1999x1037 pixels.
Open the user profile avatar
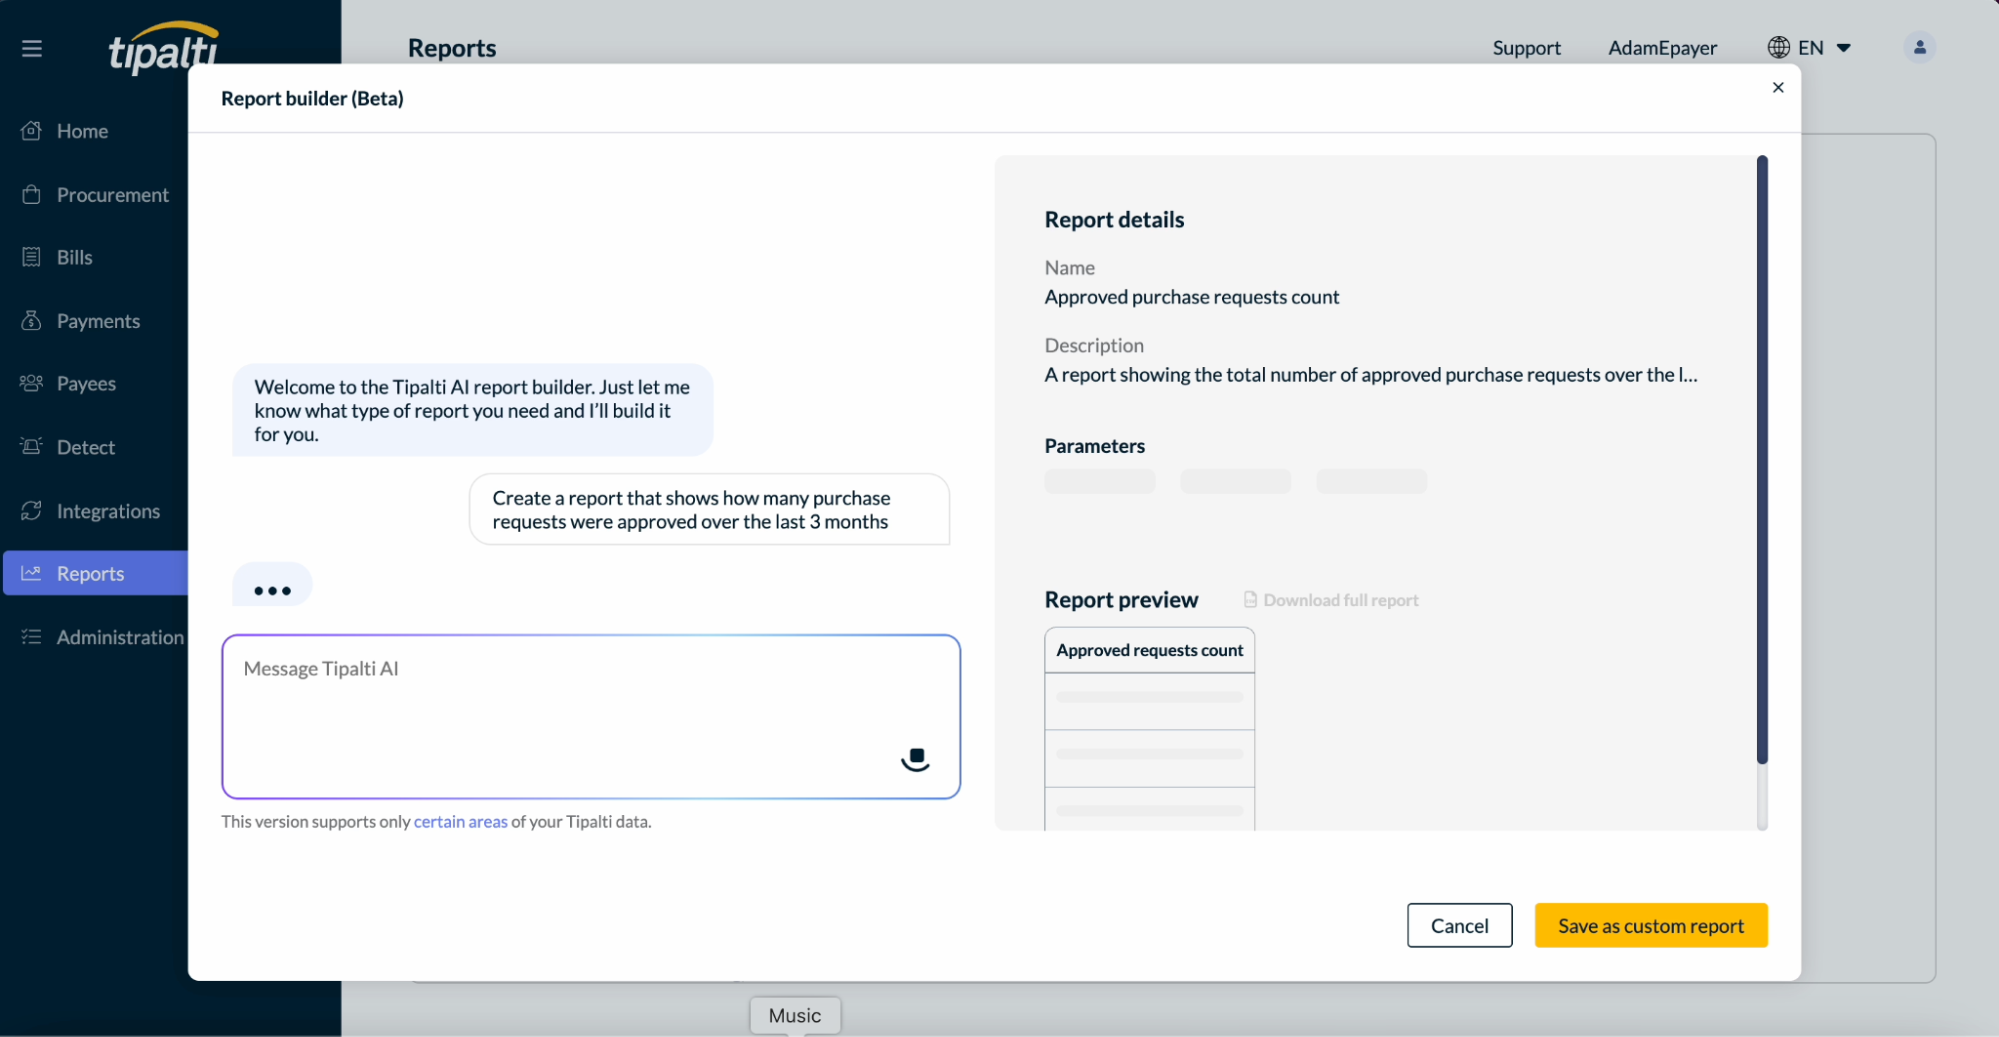tap(1919, 47)
